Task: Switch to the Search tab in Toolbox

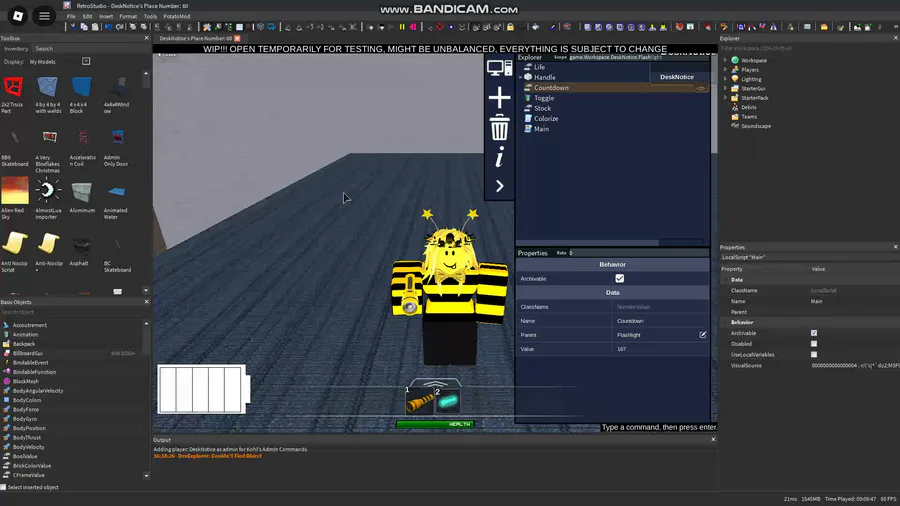Action: 44,49
